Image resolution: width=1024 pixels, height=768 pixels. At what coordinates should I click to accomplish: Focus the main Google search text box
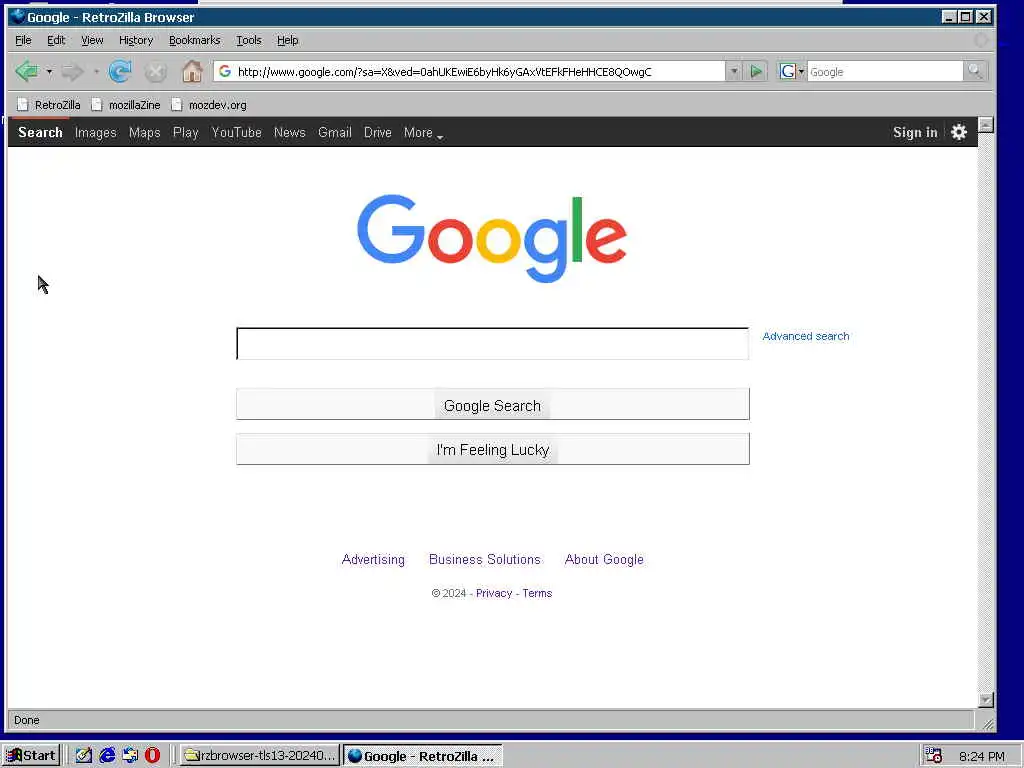492,344
